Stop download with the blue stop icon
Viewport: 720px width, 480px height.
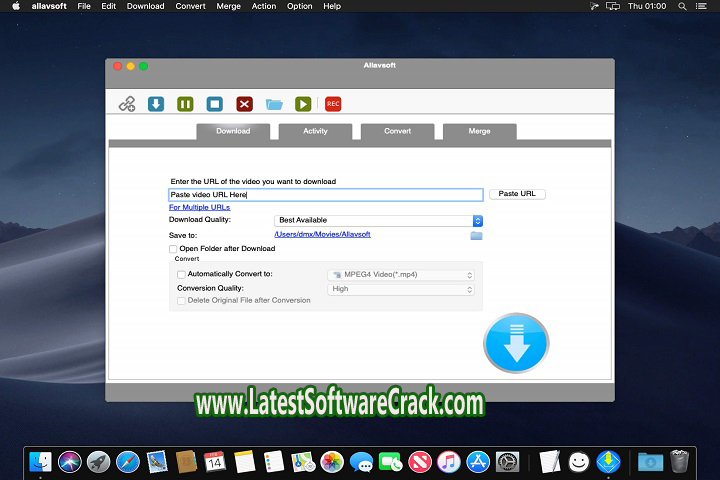coord(214,104)
